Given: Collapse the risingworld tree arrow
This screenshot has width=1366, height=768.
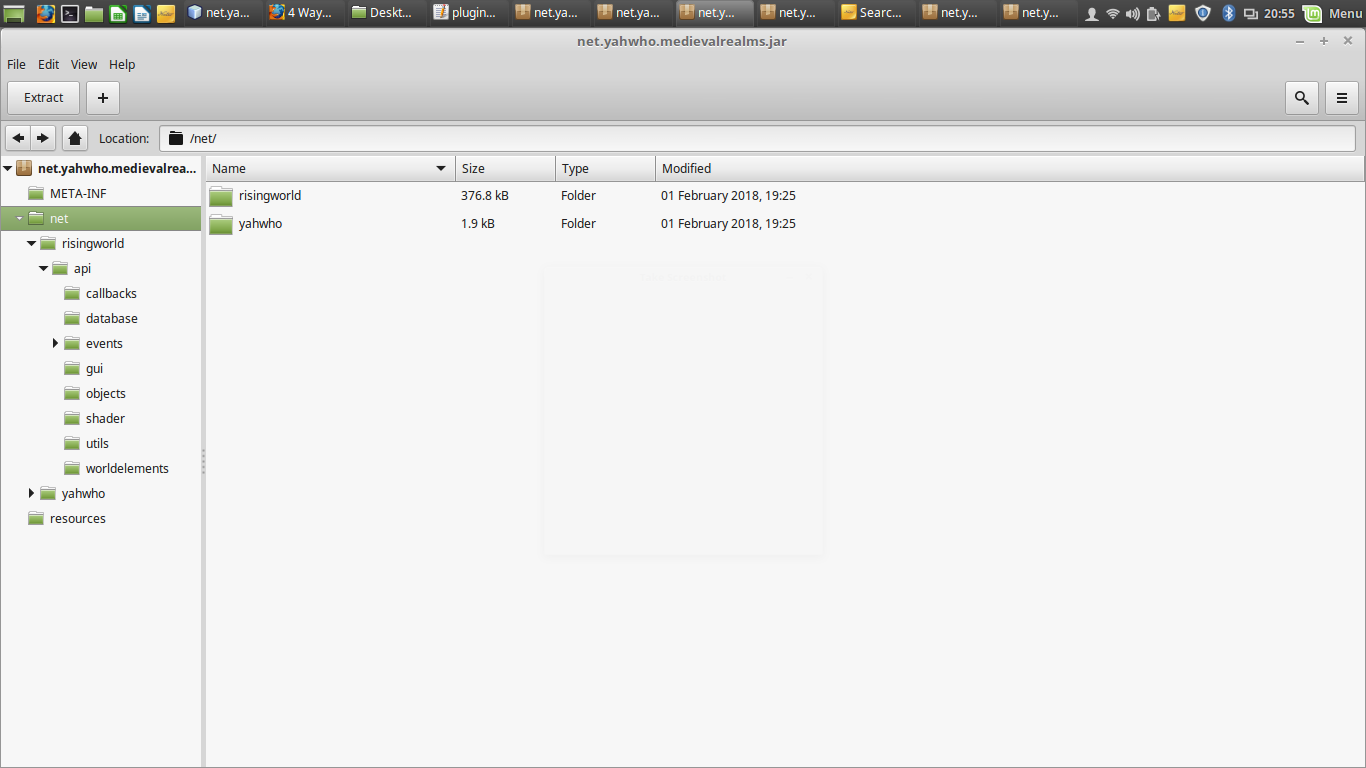Looking at the screenshot, I should tap(32, 243).
